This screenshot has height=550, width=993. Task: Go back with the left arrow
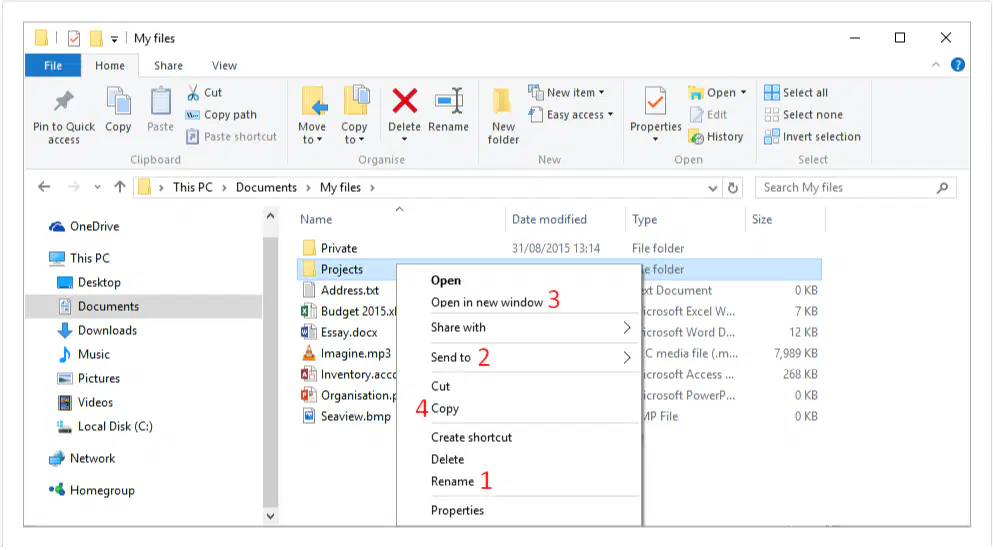tap(44, 187)
